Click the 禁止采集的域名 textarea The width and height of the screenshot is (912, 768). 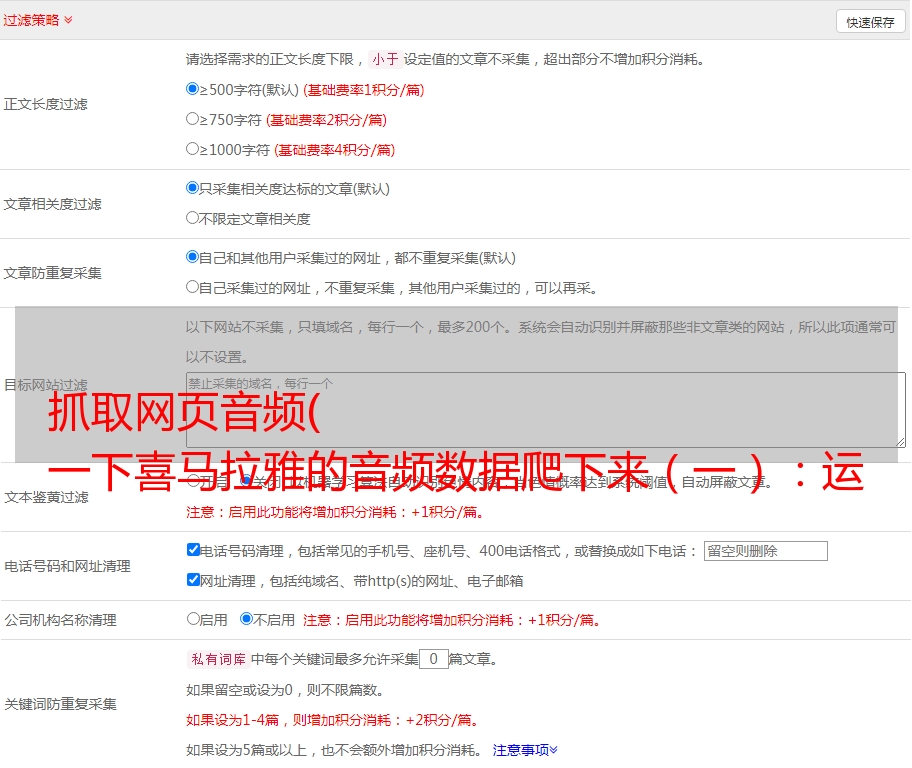pyautogui.click(x=546, y=410)
